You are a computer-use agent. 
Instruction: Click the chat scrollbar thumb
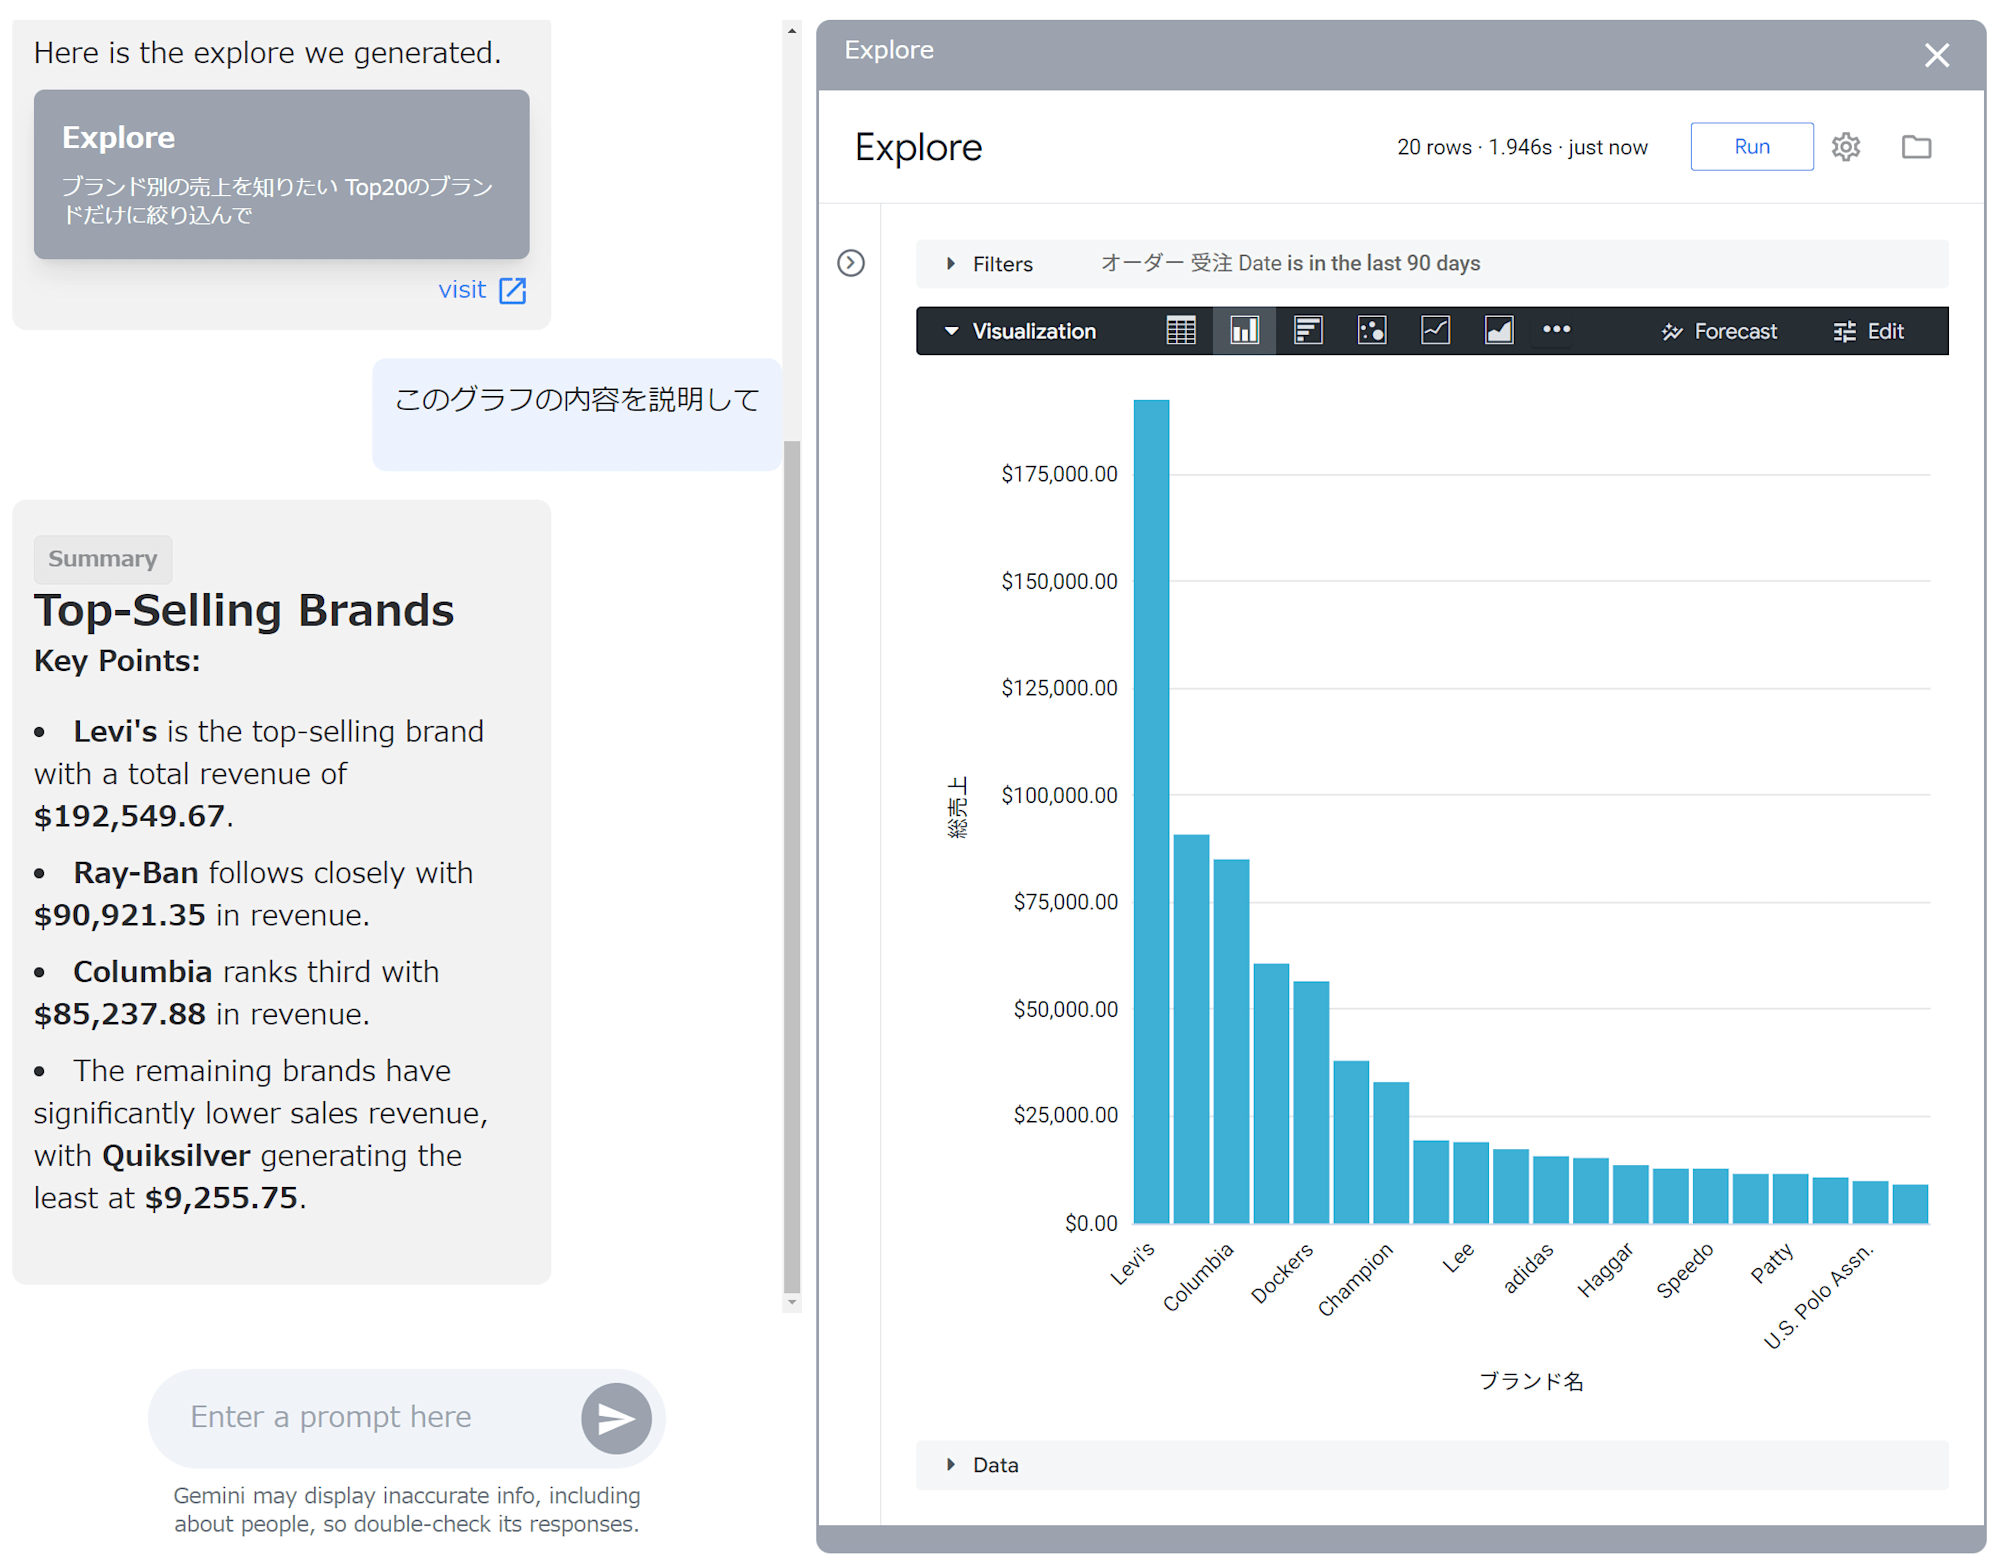pyautogui.click(x=792, y=866)
